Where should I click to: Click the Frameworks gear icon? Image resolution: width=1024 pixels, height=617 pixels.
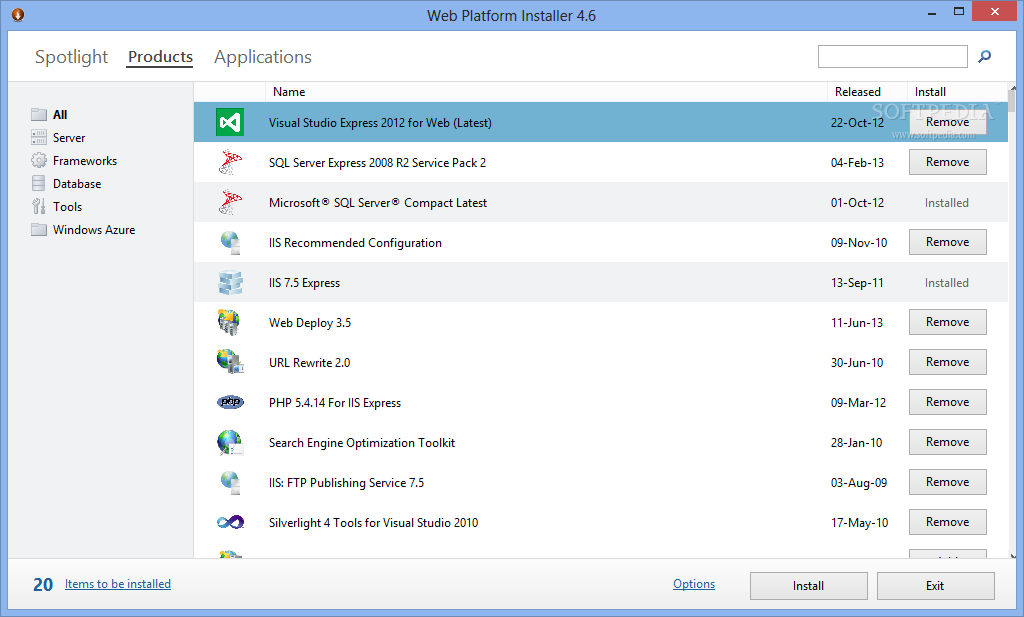(39, 160)
